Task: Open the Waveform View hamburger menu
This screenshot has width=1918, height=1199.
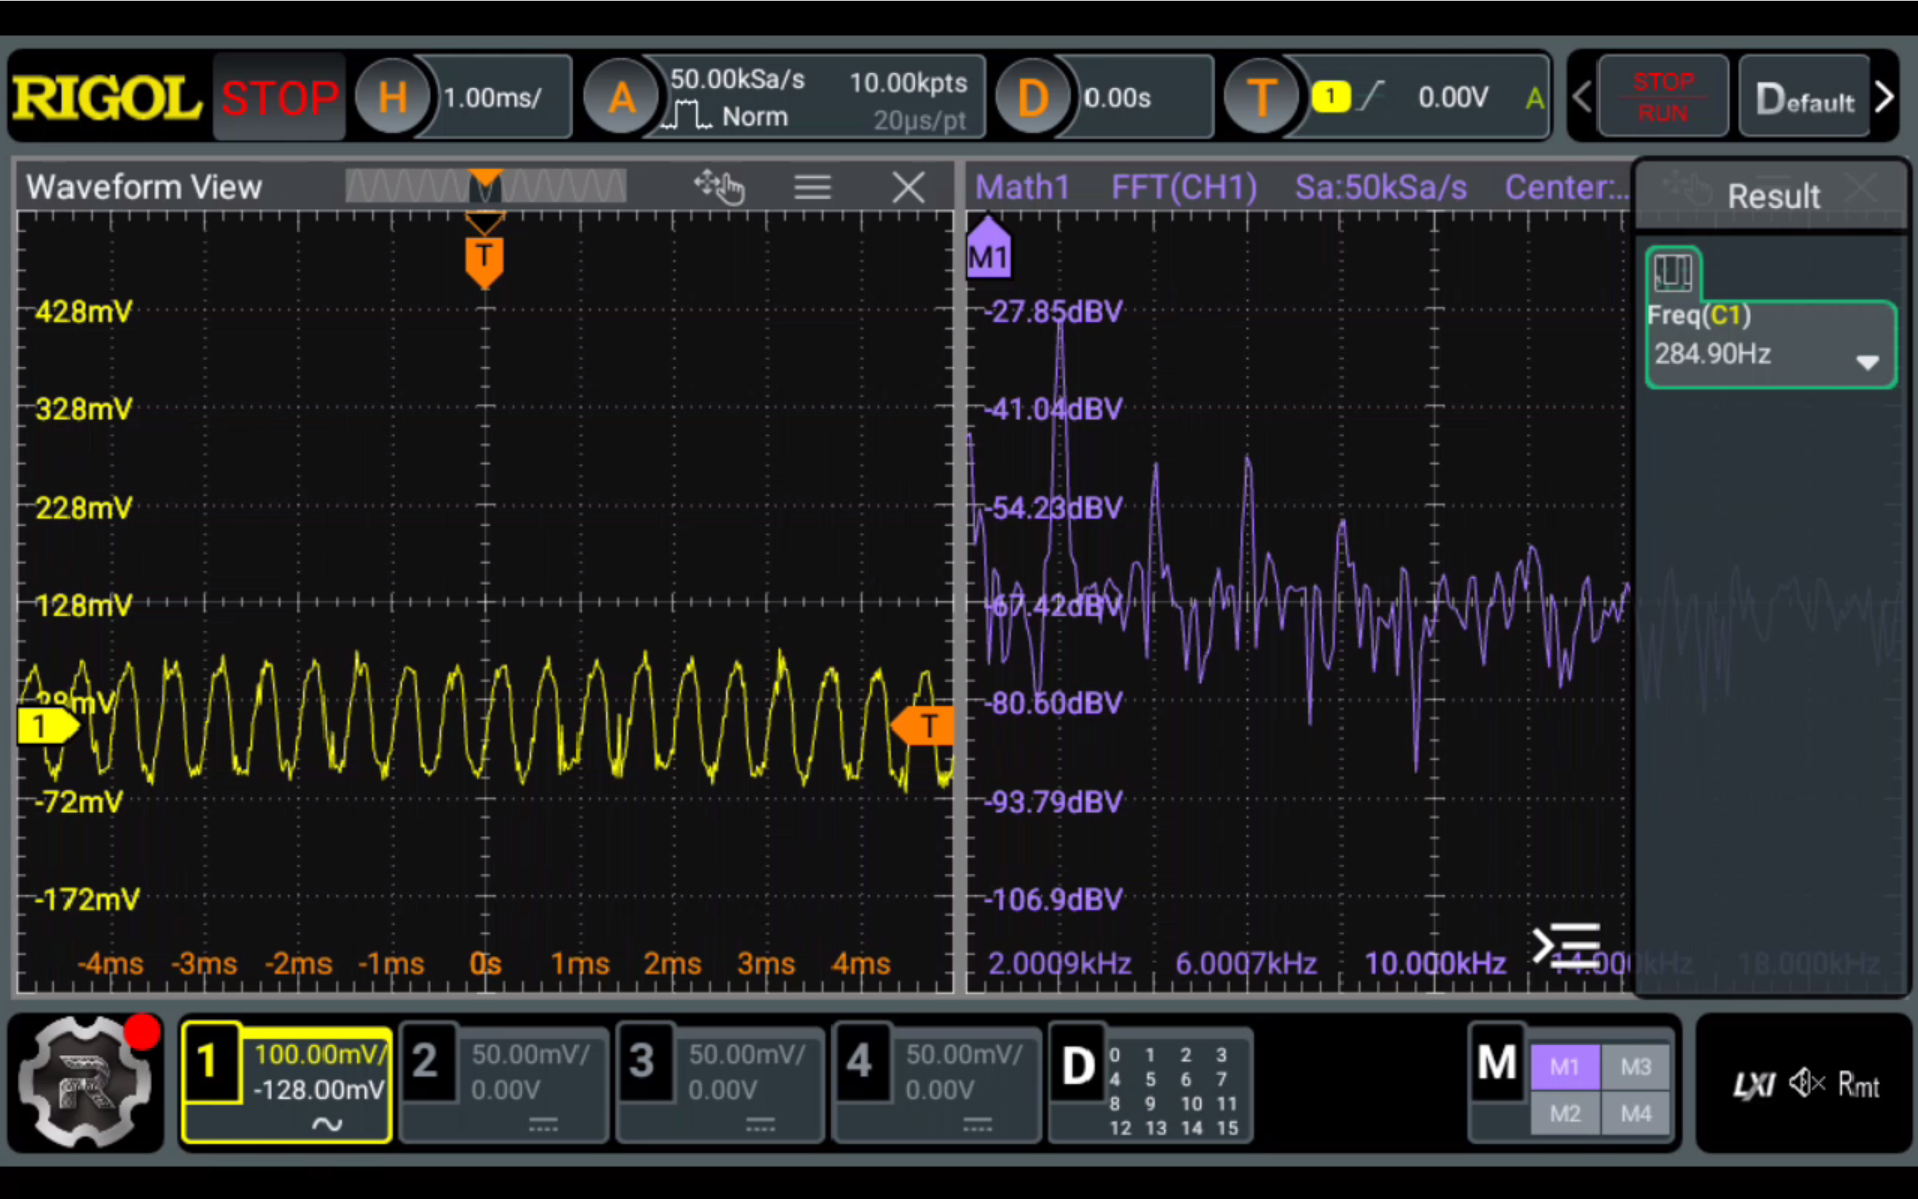Action: [x=812, y=187]
